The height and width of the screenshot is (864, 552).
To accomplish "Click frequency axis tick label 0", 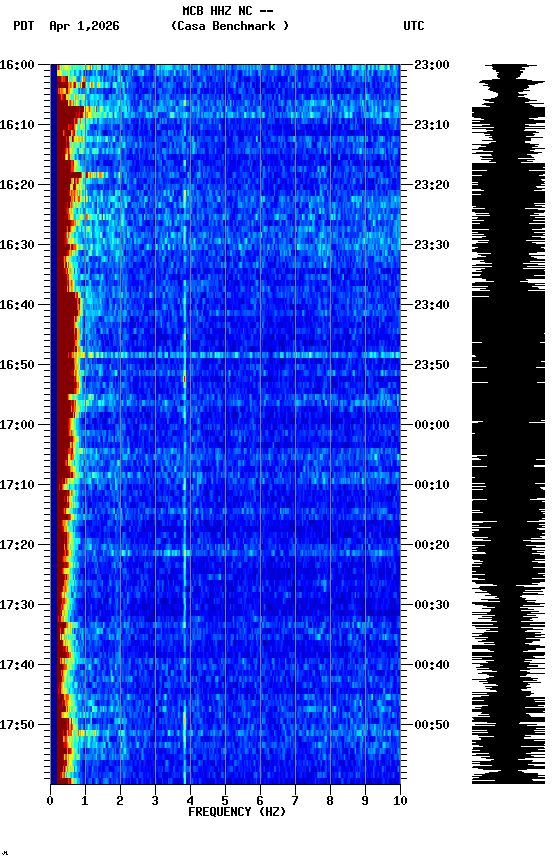I will 50,801.
